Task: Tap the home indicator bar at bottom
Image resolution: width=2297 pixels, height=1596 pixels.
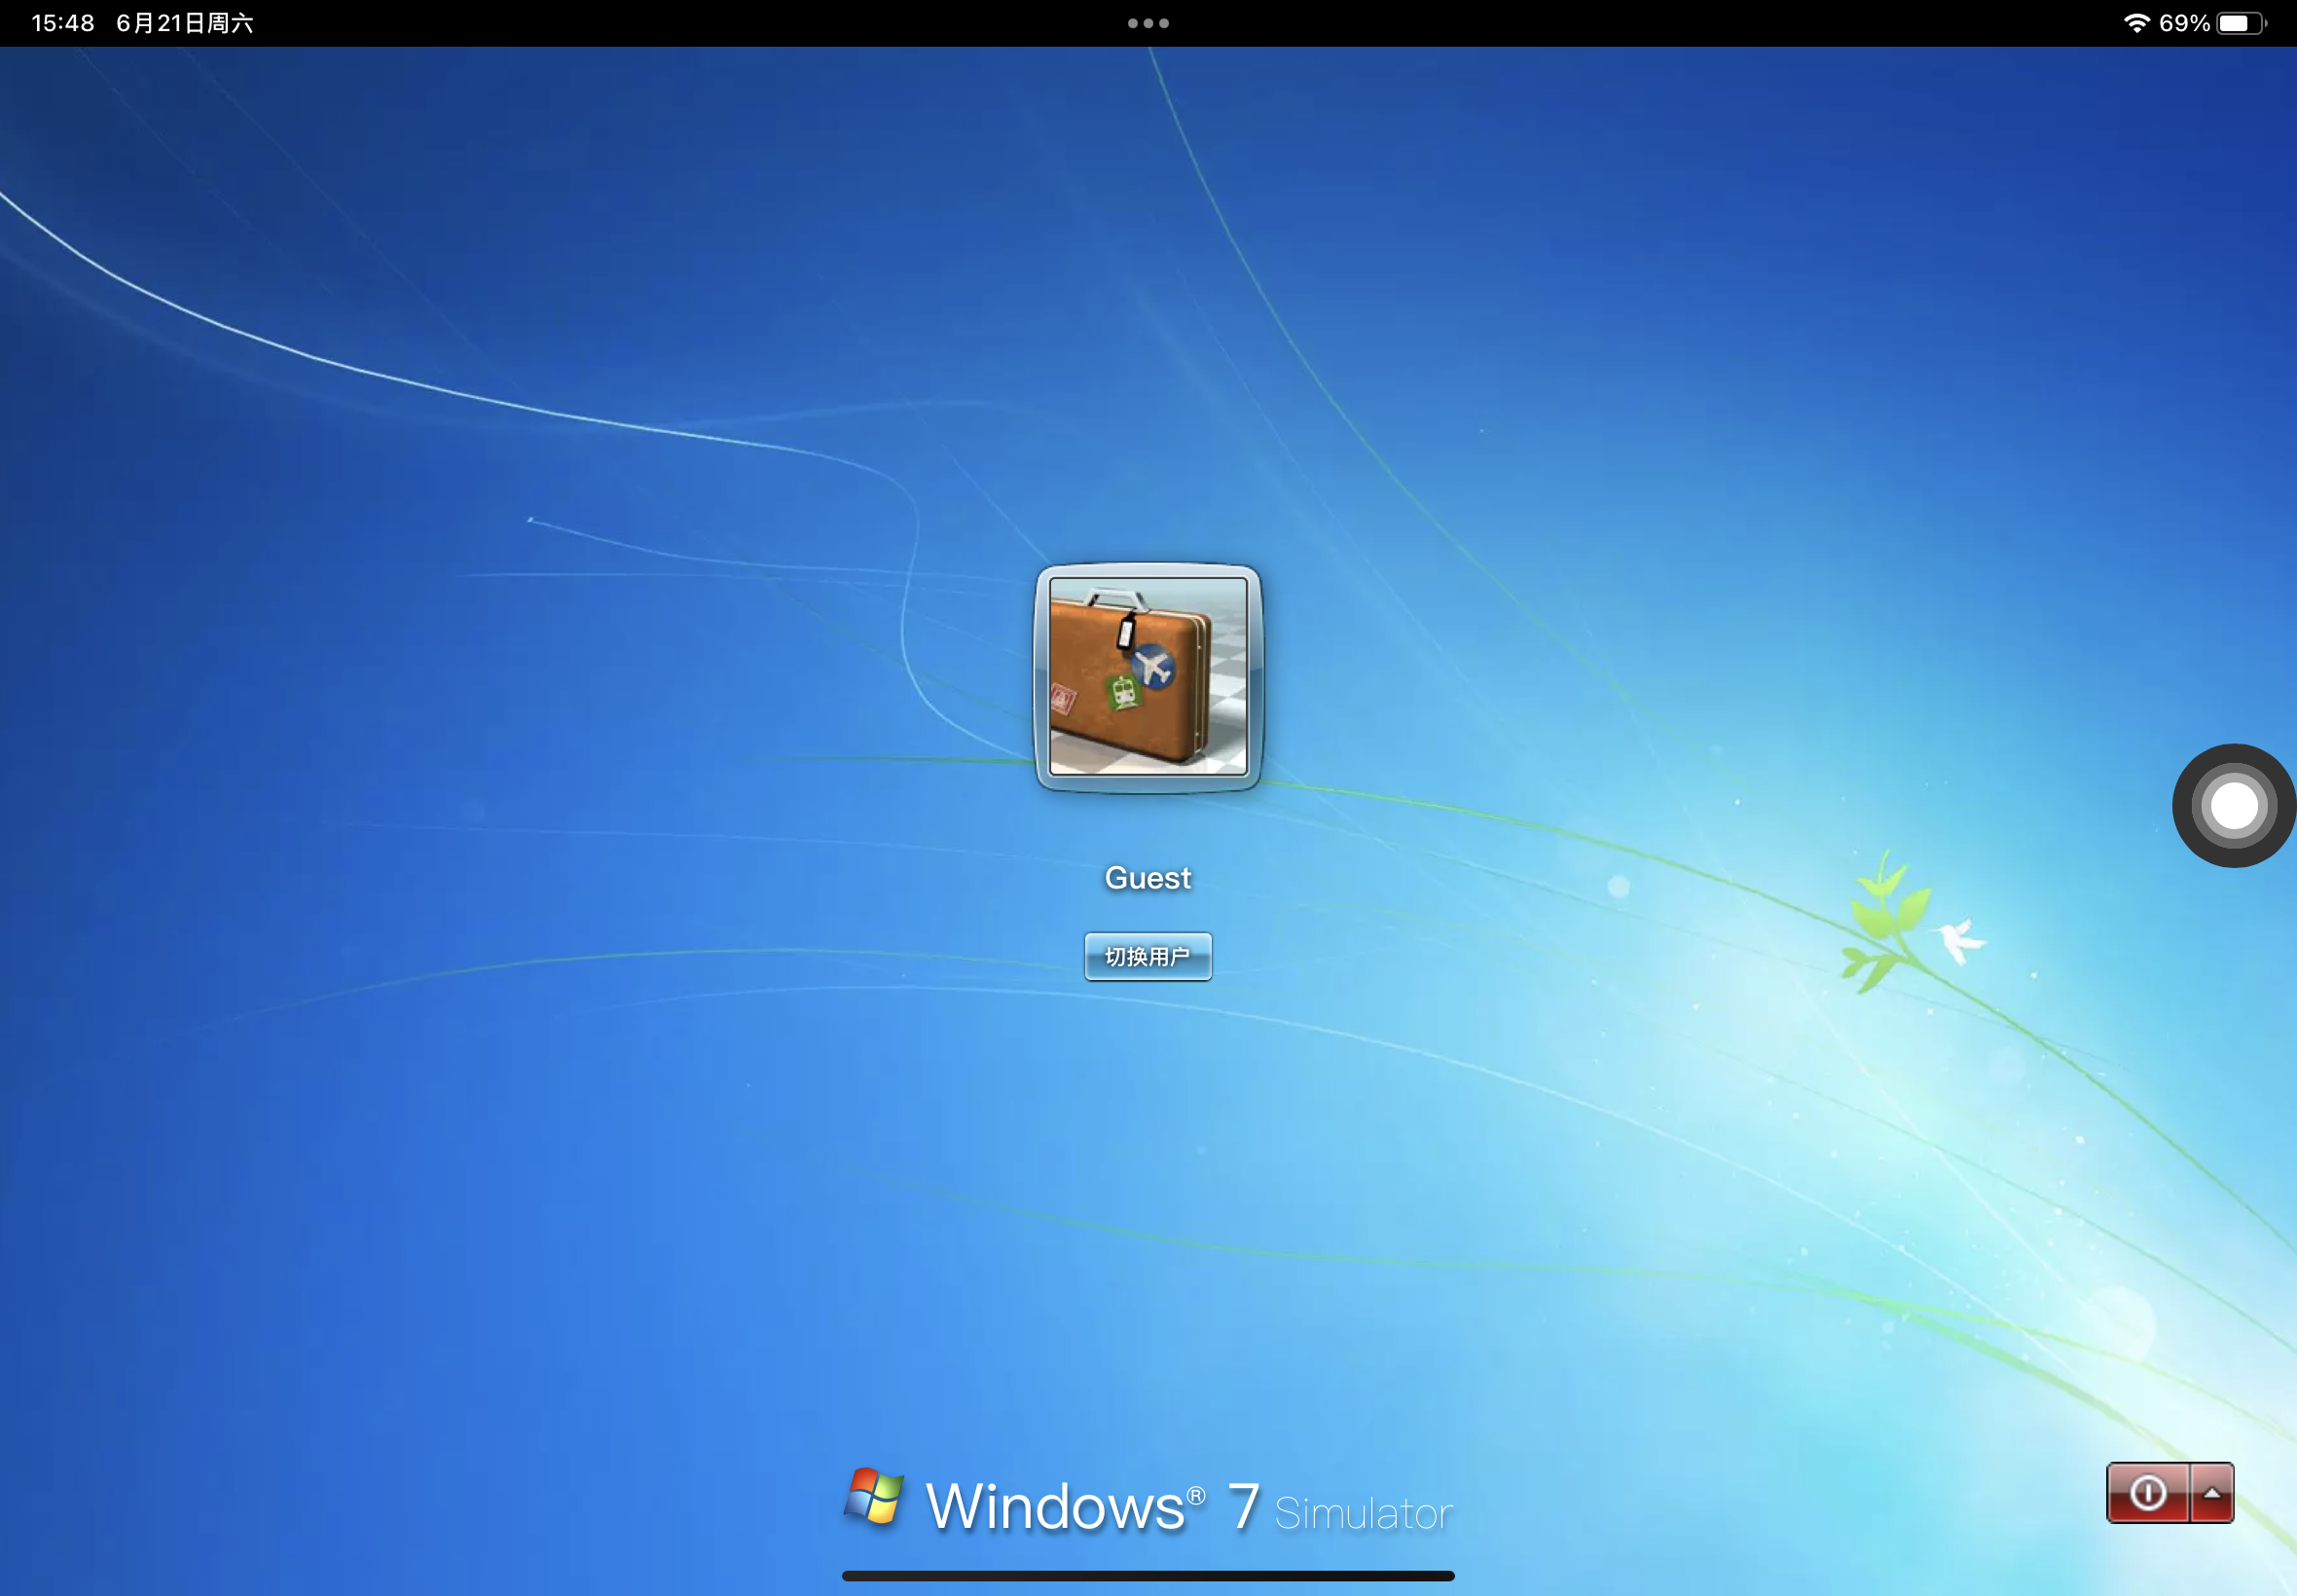Action: (1148, 1576)
